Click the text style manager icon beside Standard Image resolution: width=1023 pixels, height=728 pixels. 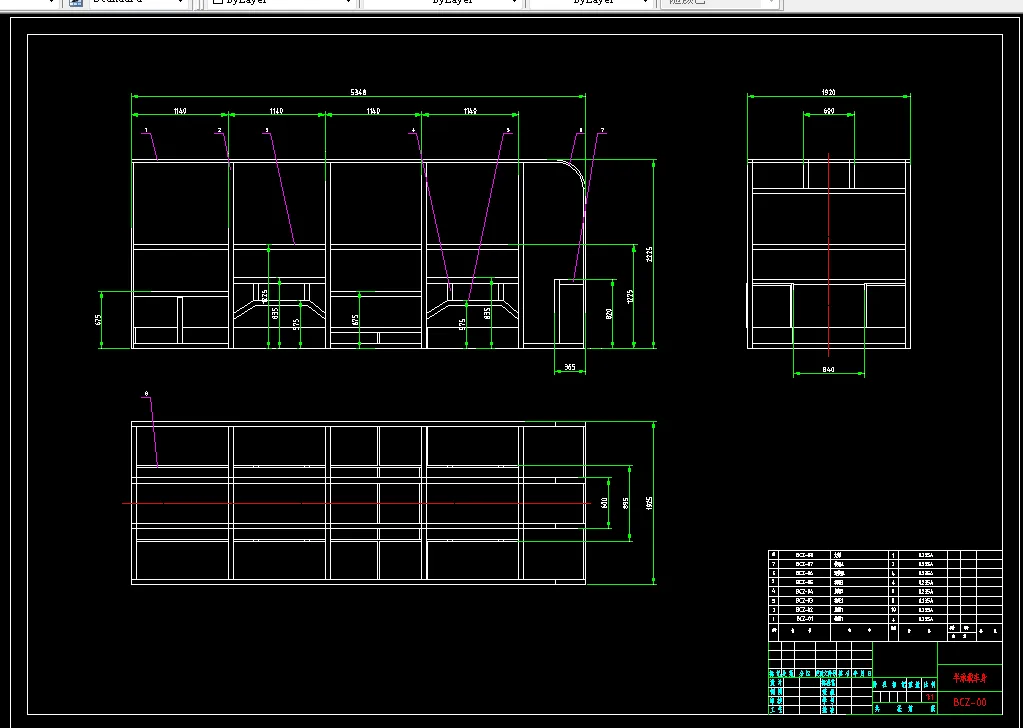(76, 2)
